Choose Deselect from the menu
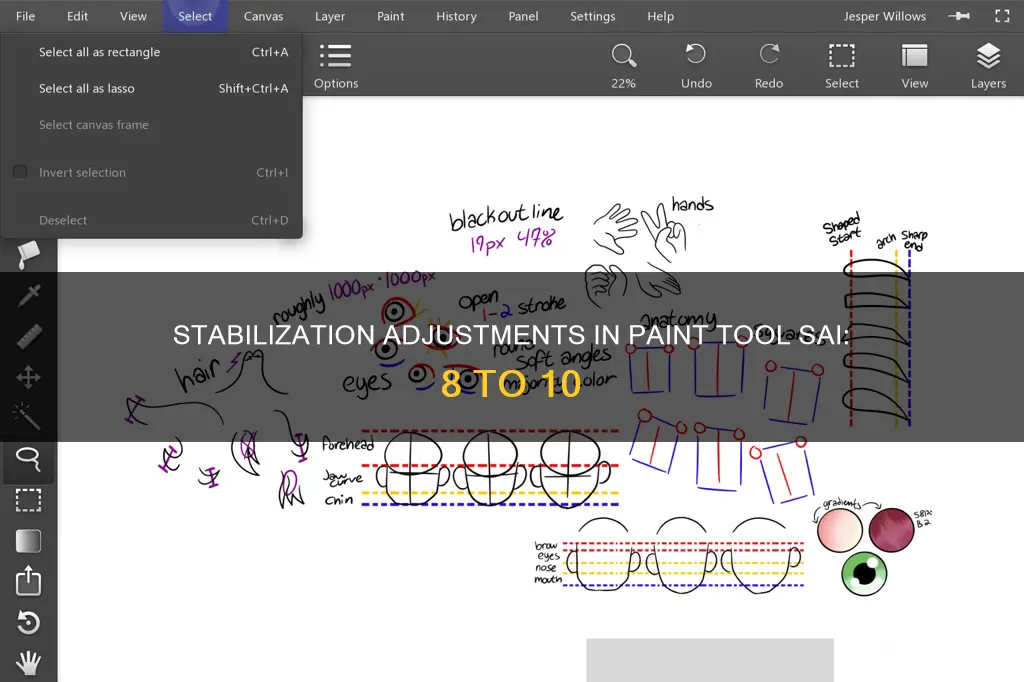Image resolution: width=1024 pixels, height=682 pixels. coord(152,220)
